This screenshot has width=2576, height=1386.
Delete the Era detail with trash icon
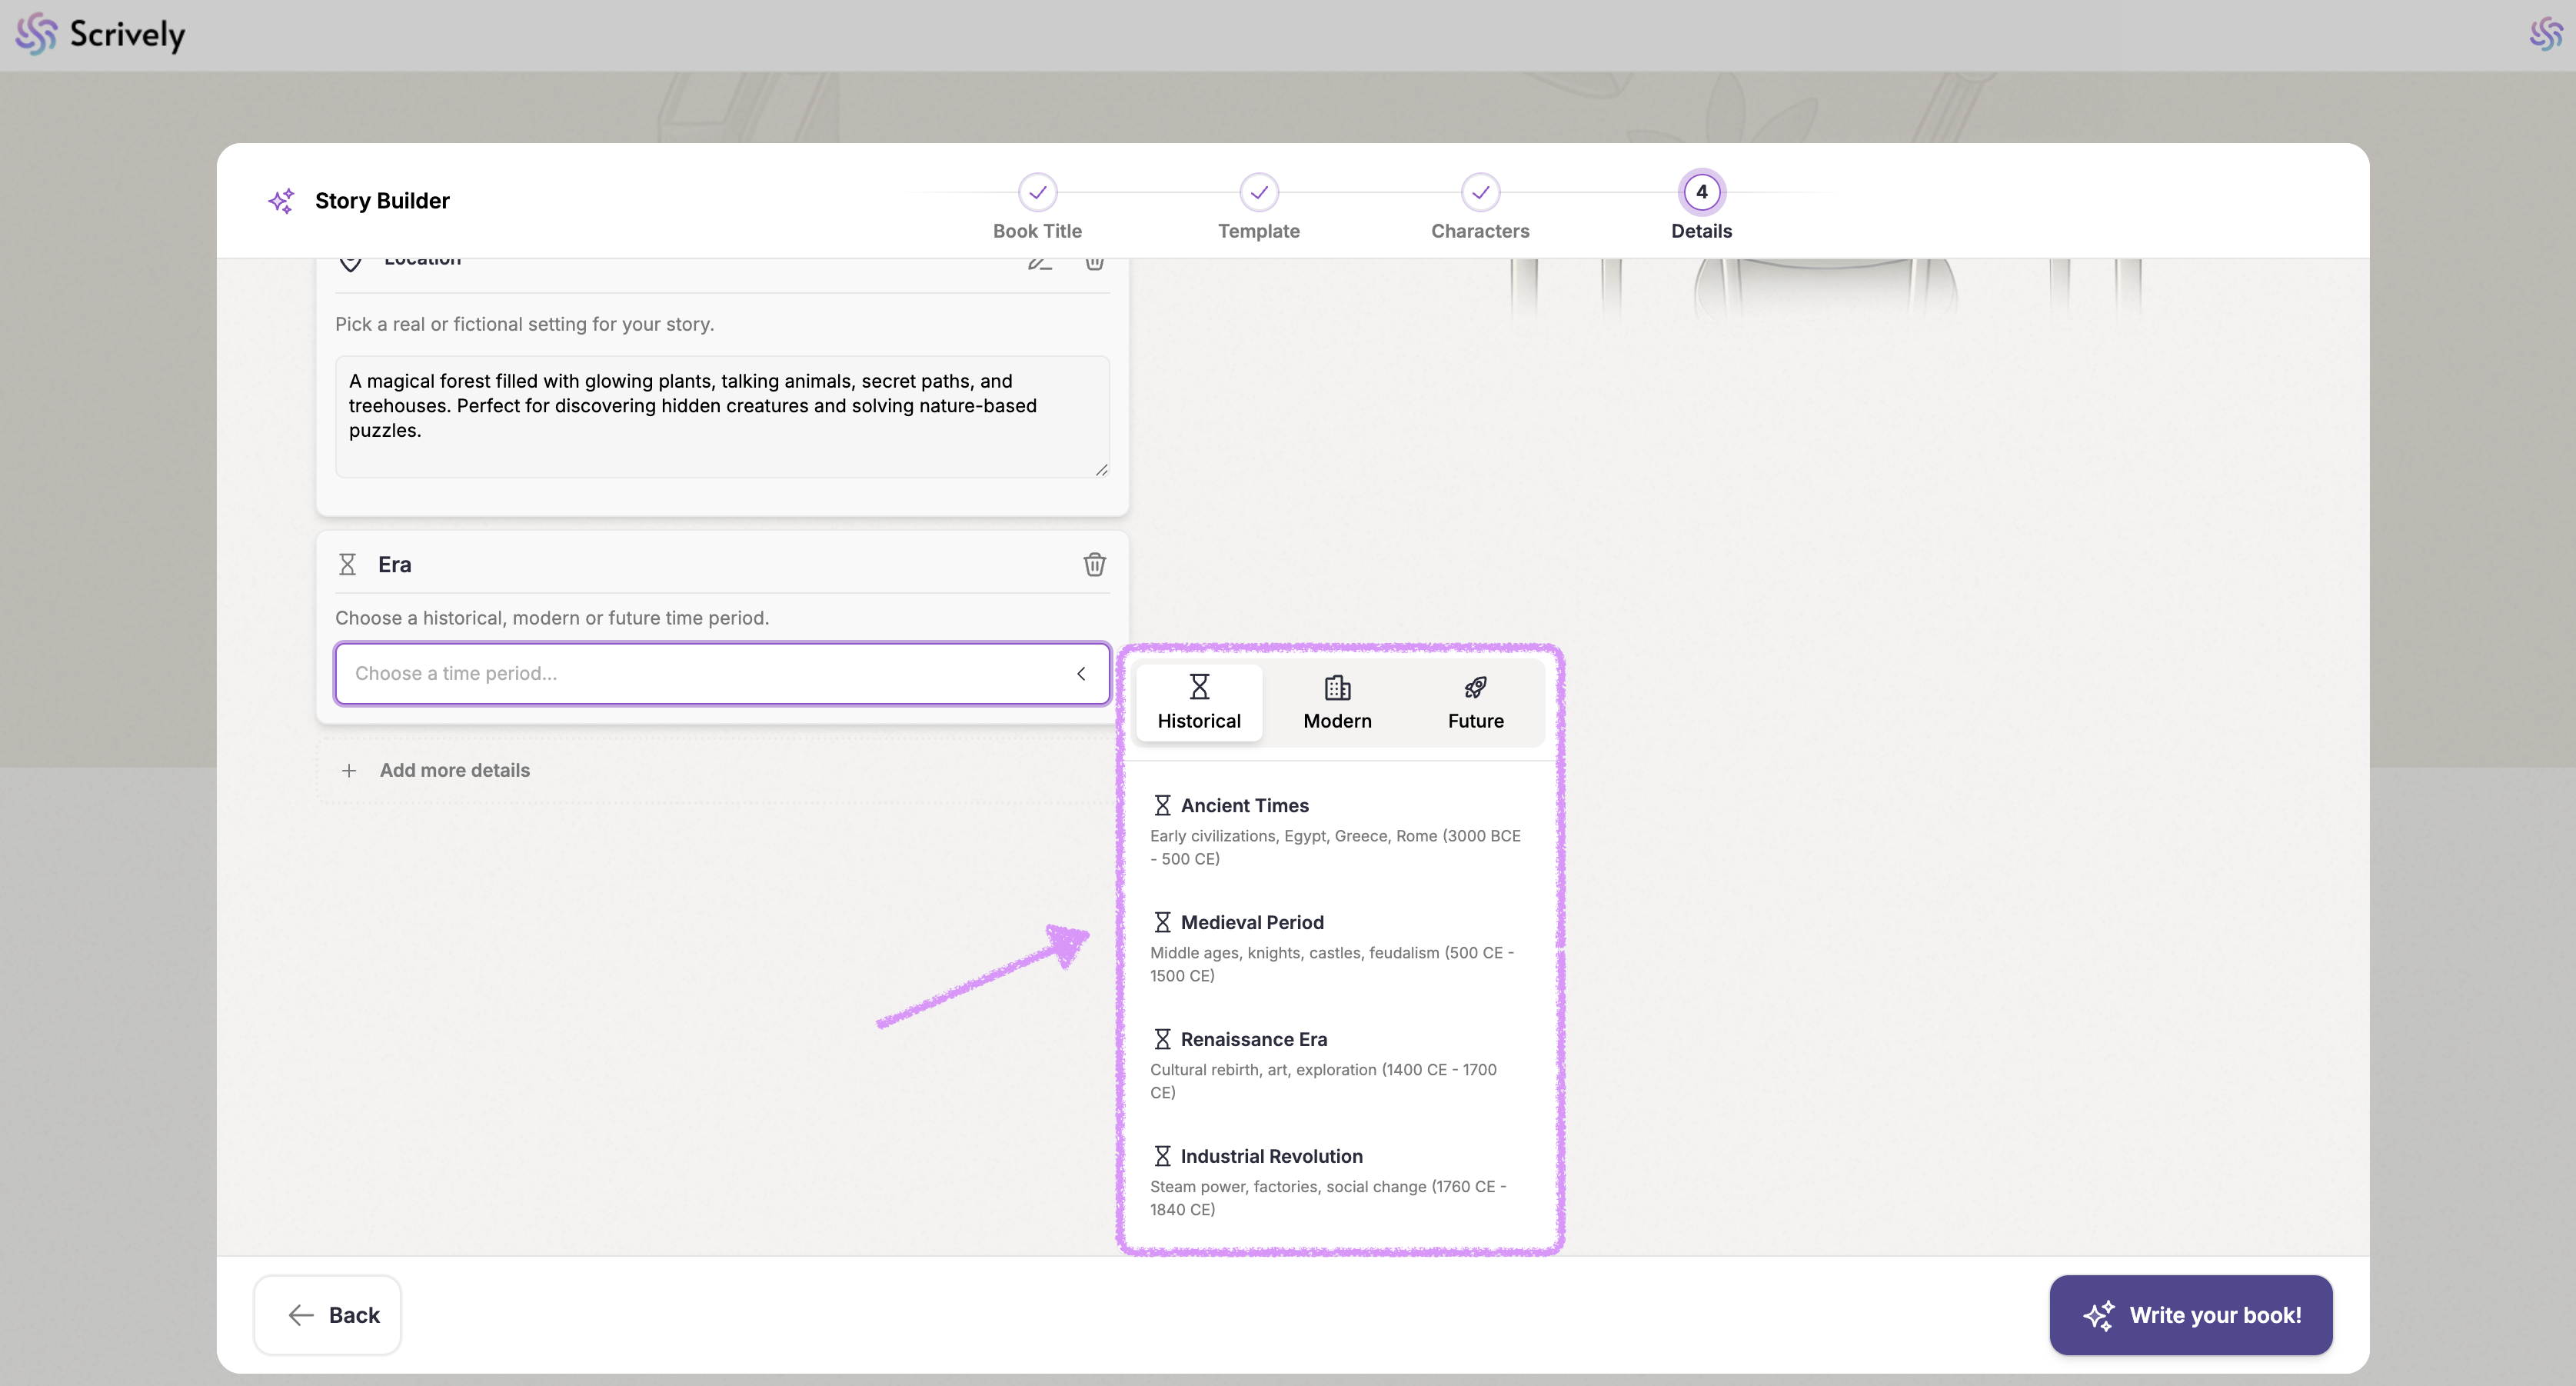(x=1094, y=565)
